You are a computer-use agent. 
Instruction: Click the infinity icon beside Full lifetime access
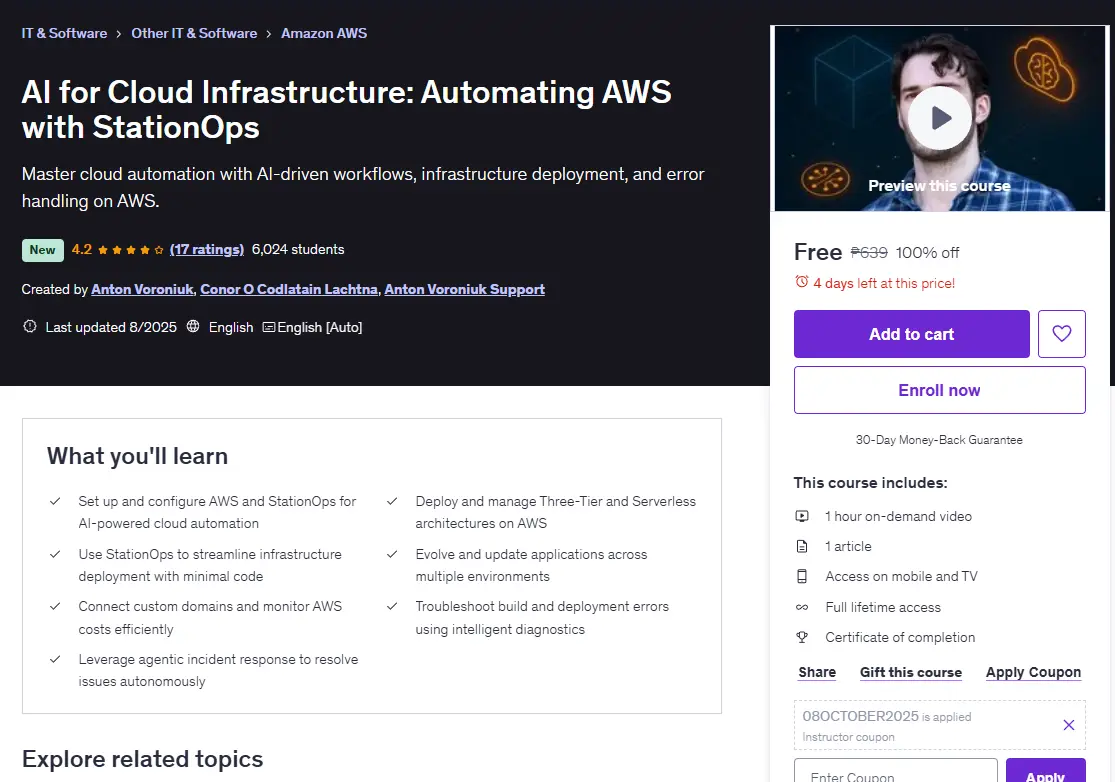[801, 607]
